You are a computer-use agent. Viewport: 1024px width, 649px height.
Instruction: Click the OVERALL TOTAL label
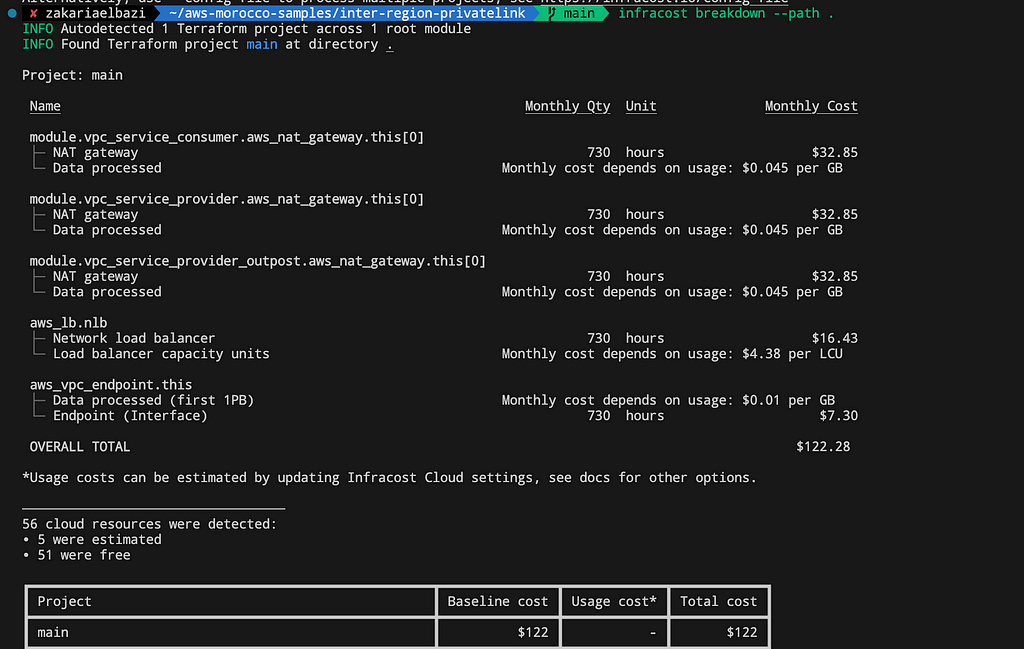coord(80,447)
